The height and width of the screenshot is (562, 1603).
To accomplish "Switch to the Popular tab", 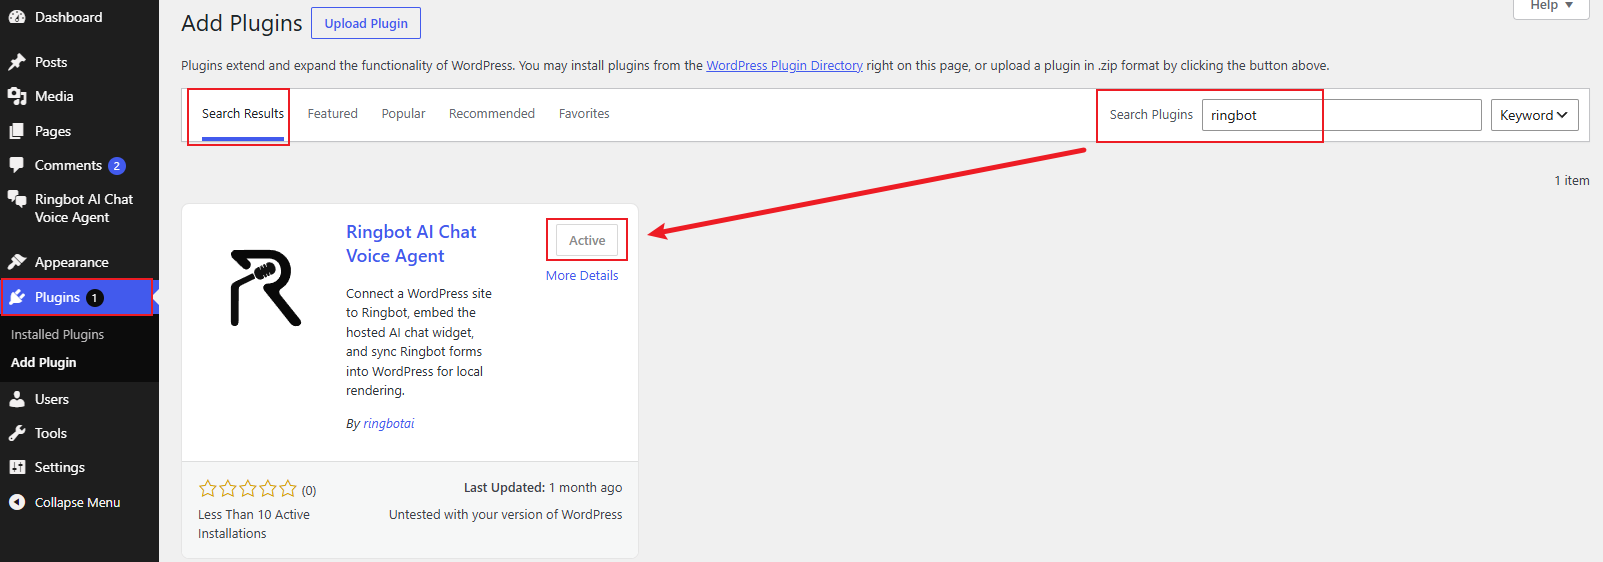I will click(x=403, y=114).
